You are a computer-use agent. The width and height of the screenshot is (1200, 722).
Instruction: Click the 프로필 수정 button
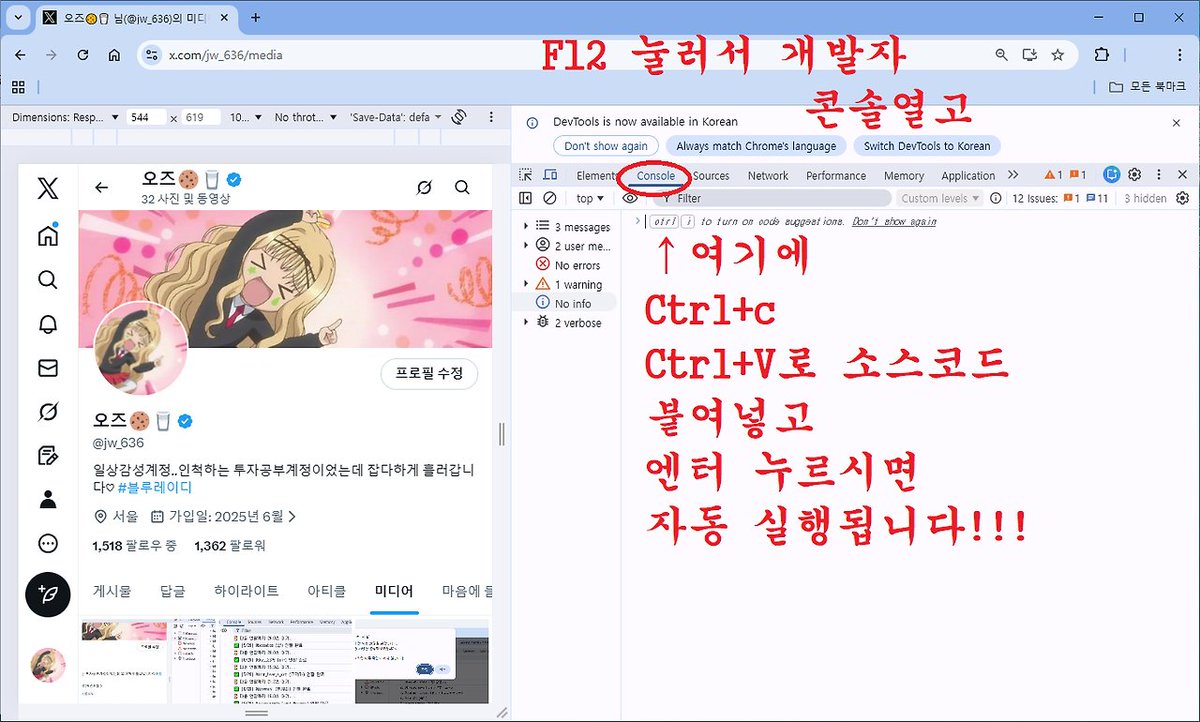pos(429,373)
